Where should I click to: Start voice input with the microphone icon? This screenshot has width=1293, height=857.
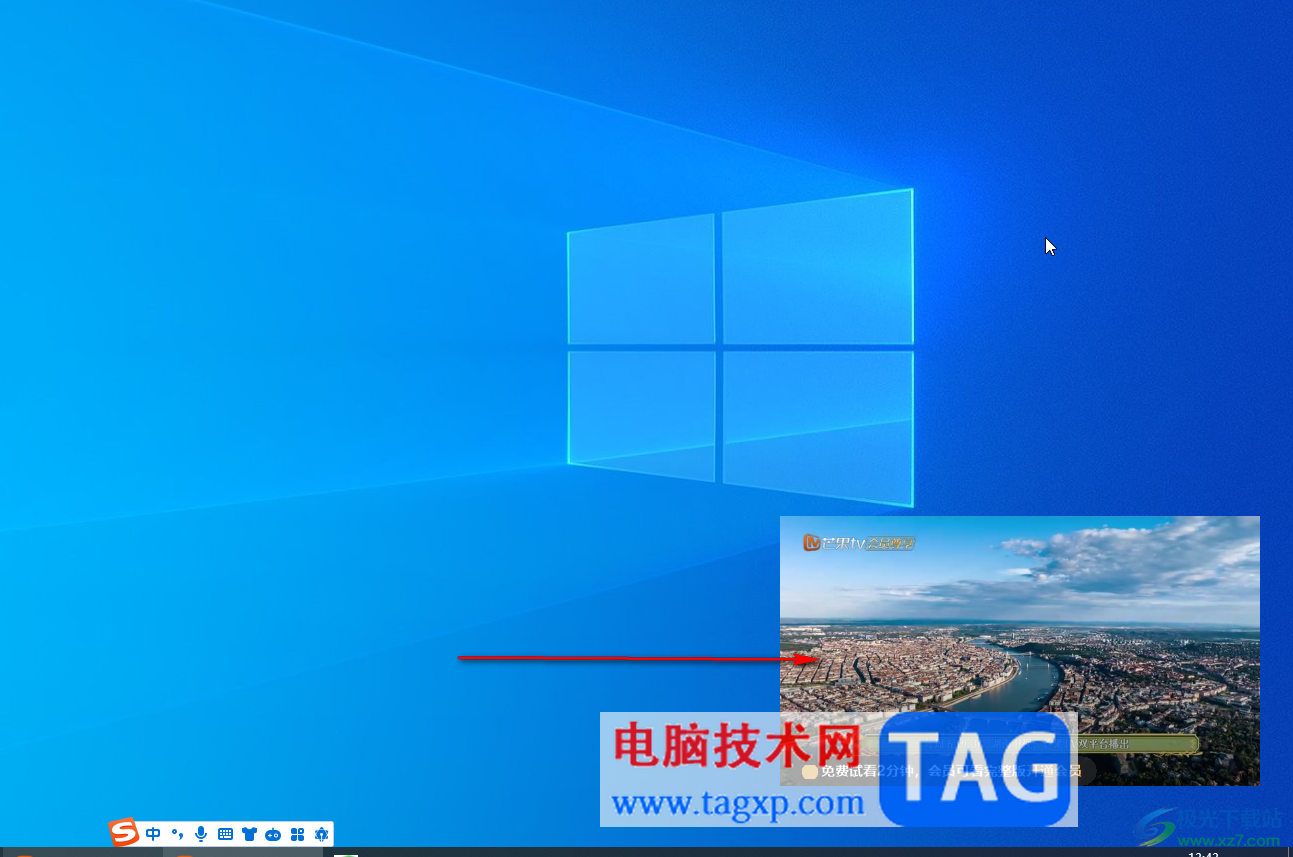click(201, 834)
